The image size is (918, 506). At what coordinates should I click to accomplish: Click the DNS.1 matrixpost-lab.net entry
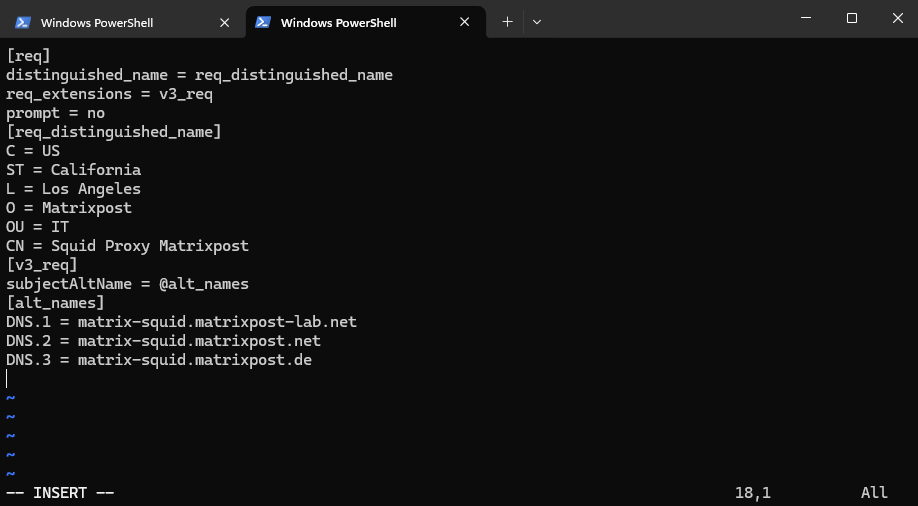[x=181, y=322]
